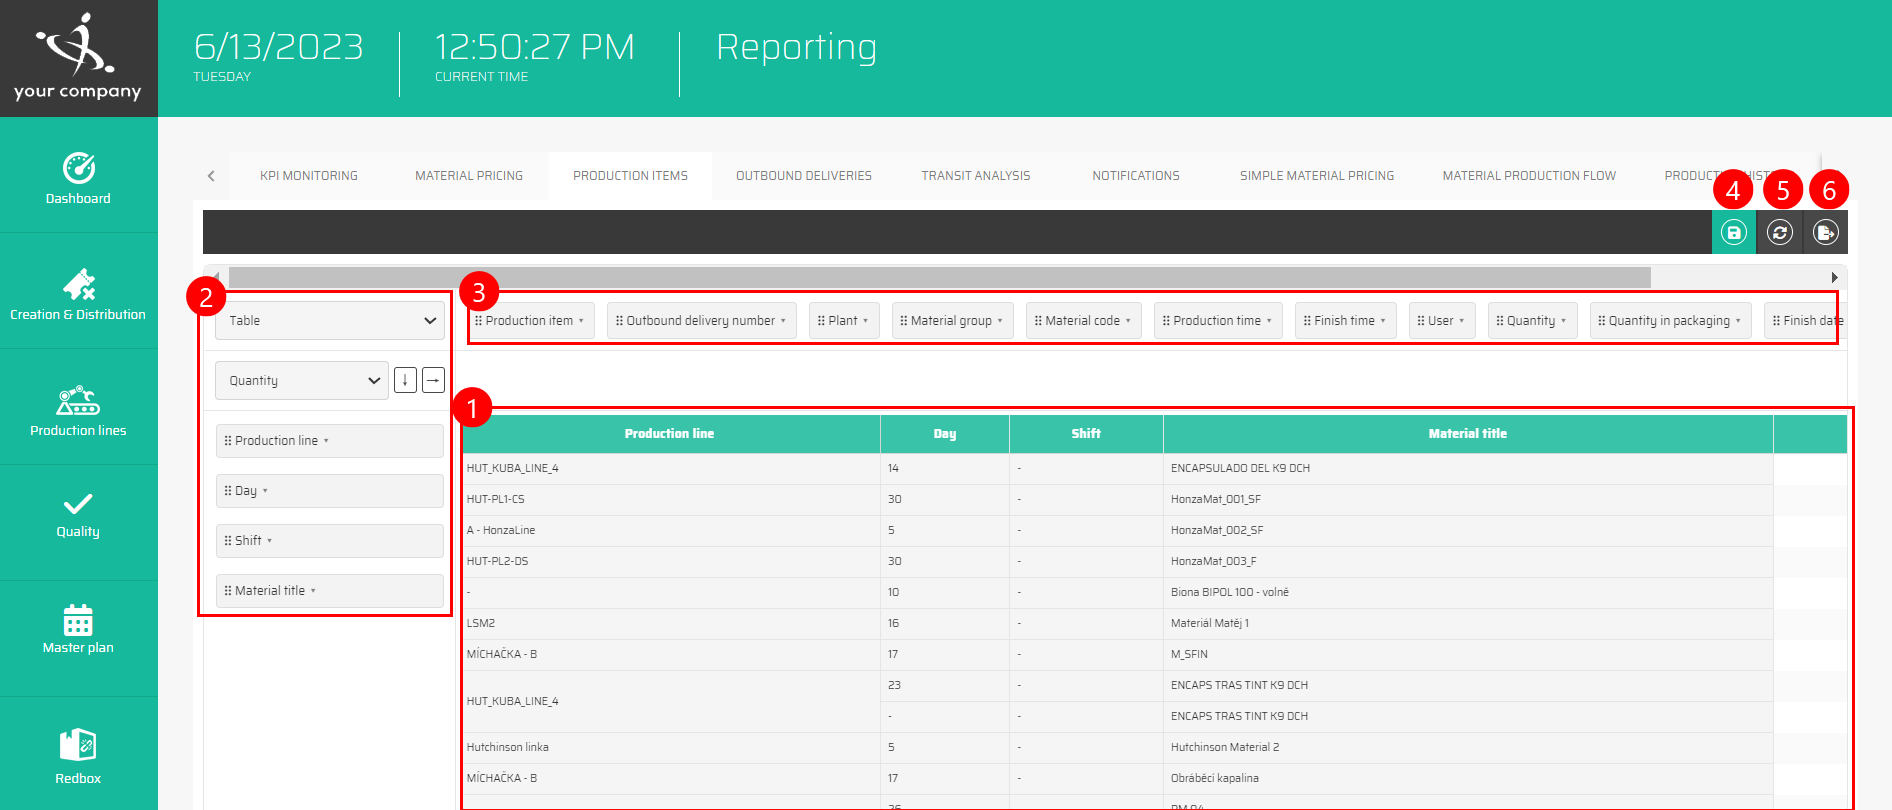The width and height of the screenshot is (1892, 810).
Task: Open the Quality module
Action: click(x=78, y=514)
